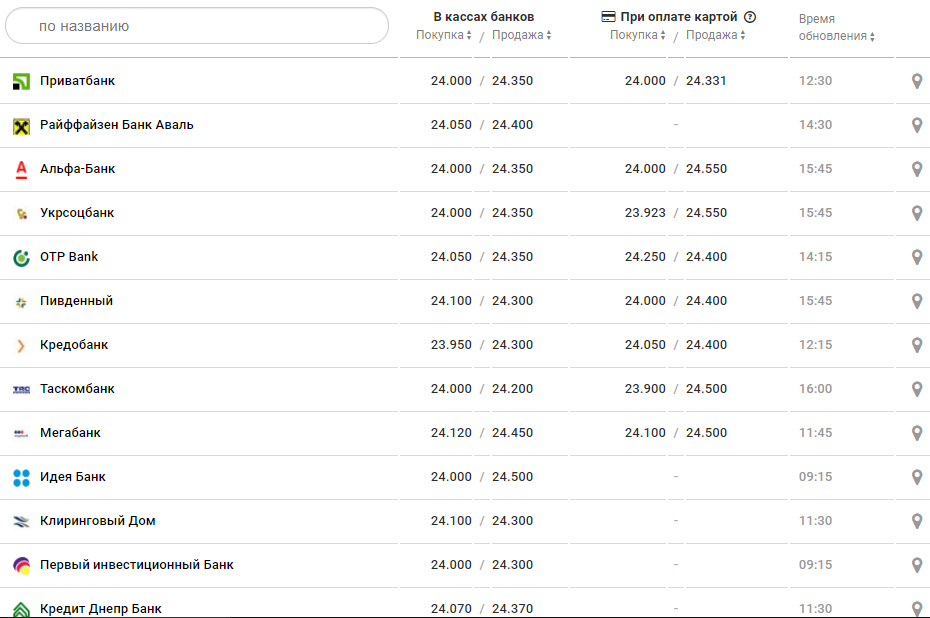Viewport: 930px width, 618px height.
Task: Click the Мегабанк logo icon
Action: click(21, 433)
